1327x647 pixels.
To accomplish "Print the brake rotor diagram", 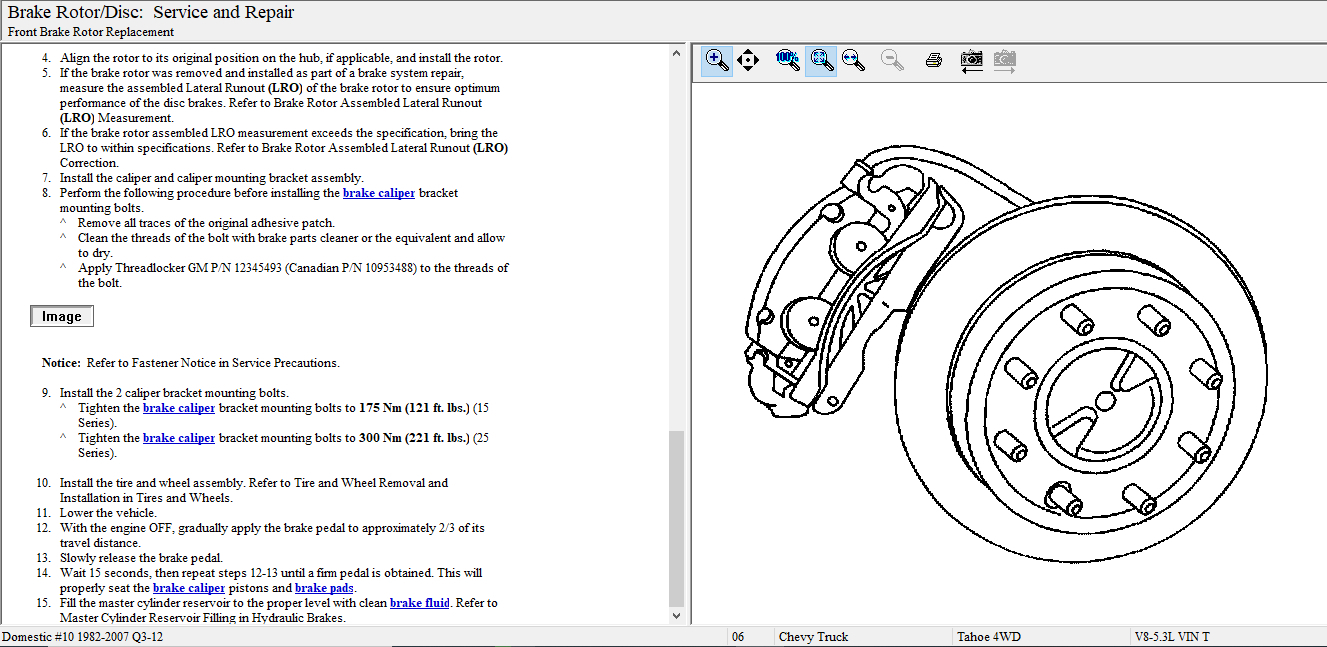I will pyautogui.click(x=934, y=61).
